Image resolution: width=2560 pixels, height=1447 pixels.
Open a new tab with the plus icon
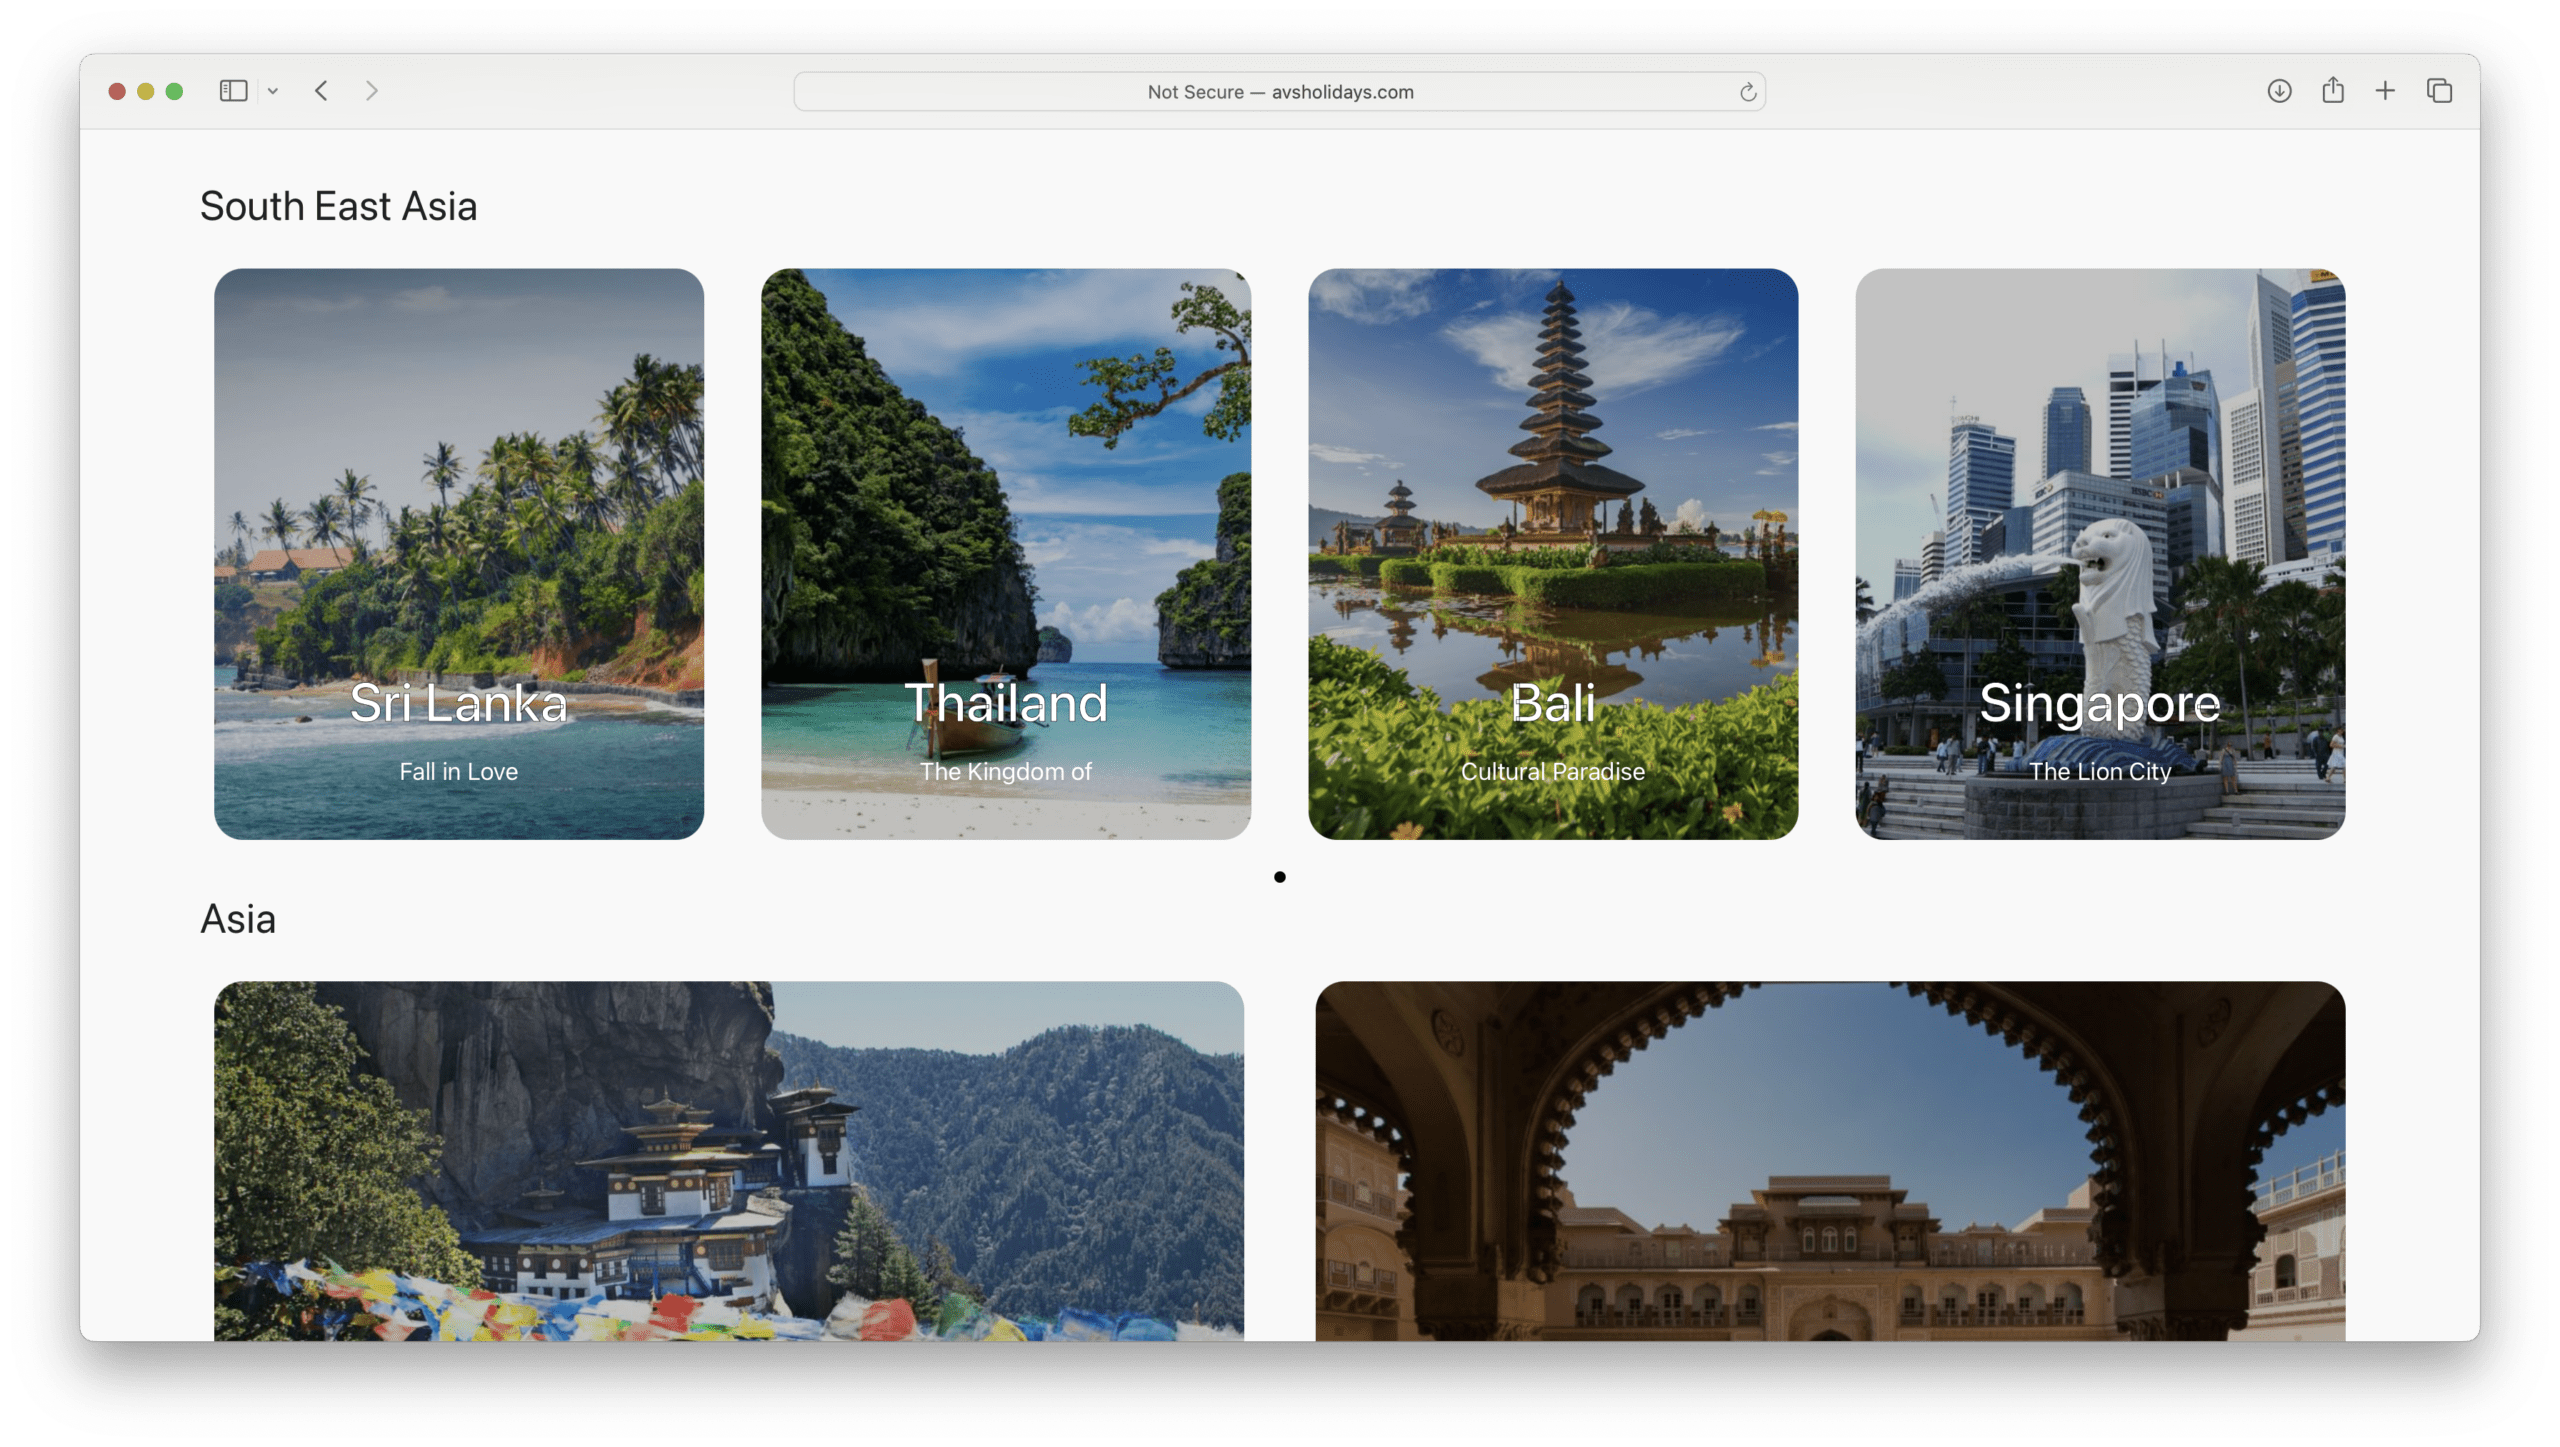[x=2386, y=91]
